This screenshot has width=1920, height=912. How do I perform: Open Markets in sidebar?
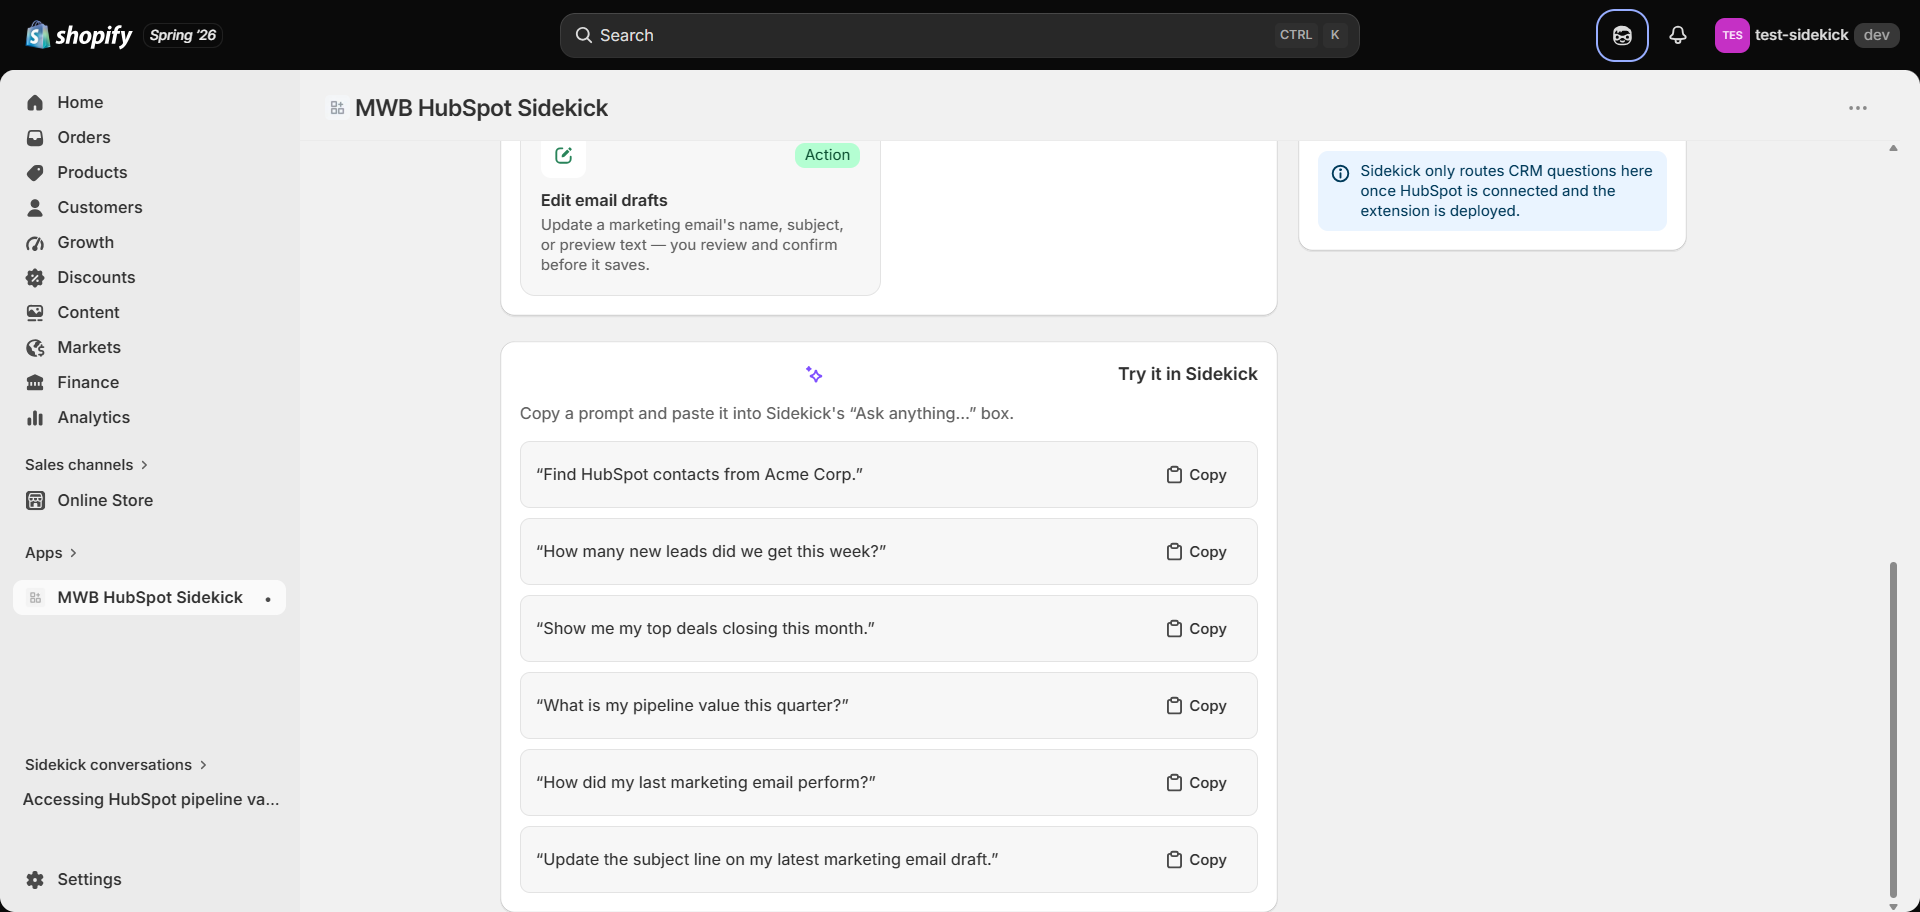[149, 347]
